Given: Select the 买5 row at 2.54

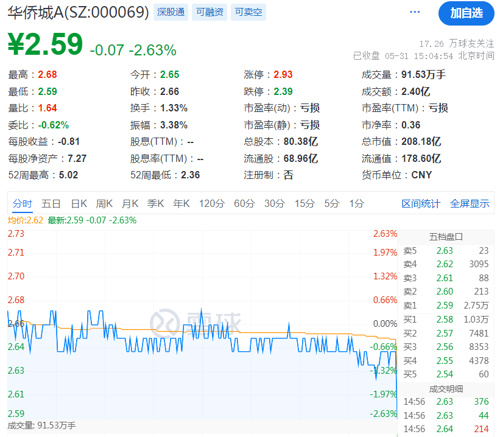Looking at the screenshot, I should [x=446, y=374].
